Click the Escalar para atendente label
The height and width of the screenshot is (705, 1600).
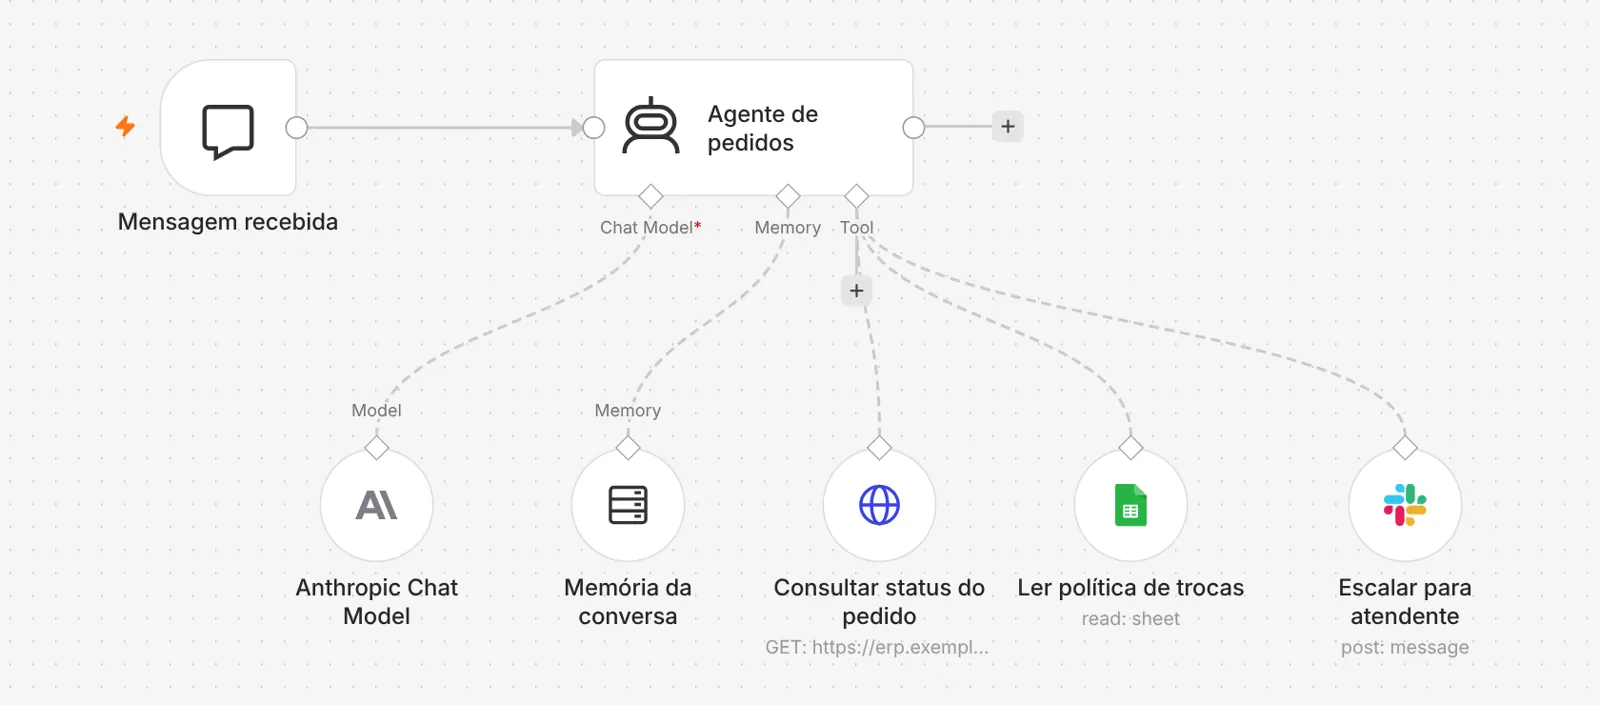(1405, 602)
